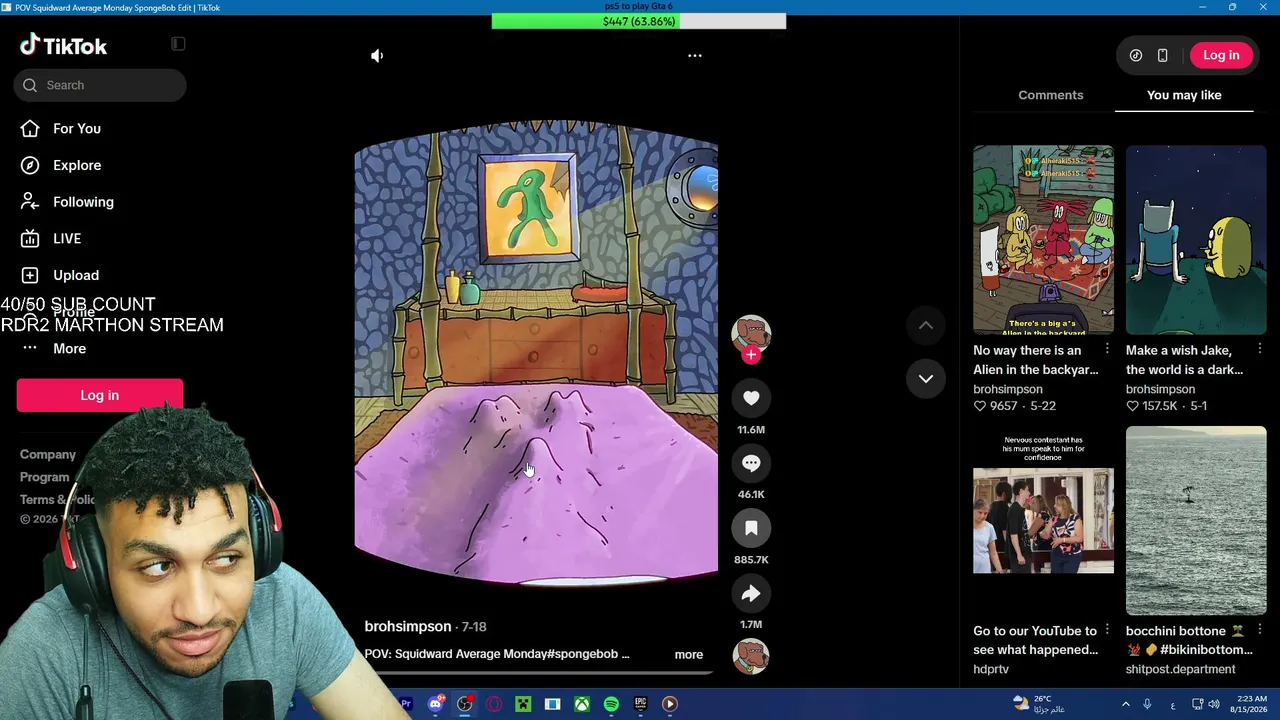Show hidden system tray icons
This screenshot has width=1280, height=720.
coord(1125,704)
